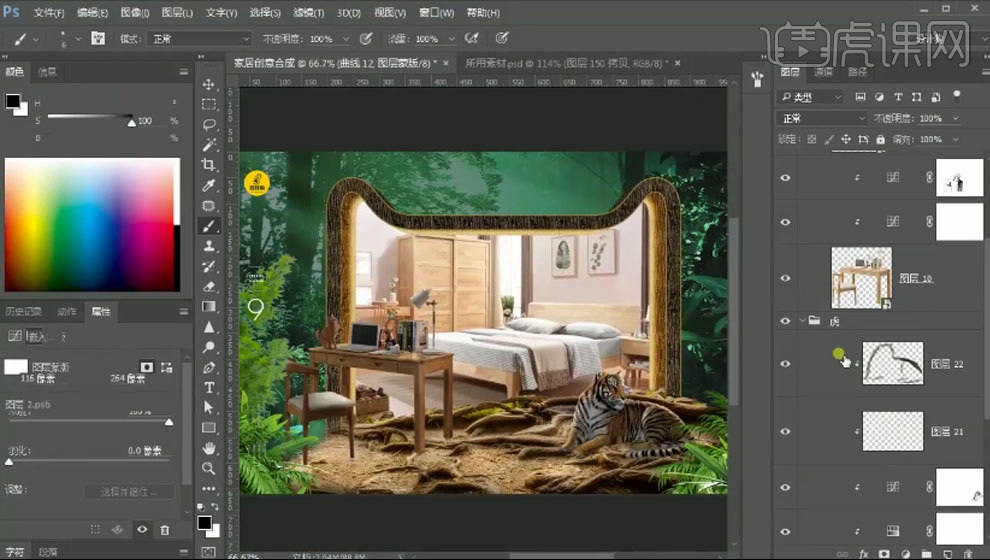This screenshot has width=990, height=560.
Task: Pick the Crop tool
Action: click(x=209, y=165)
